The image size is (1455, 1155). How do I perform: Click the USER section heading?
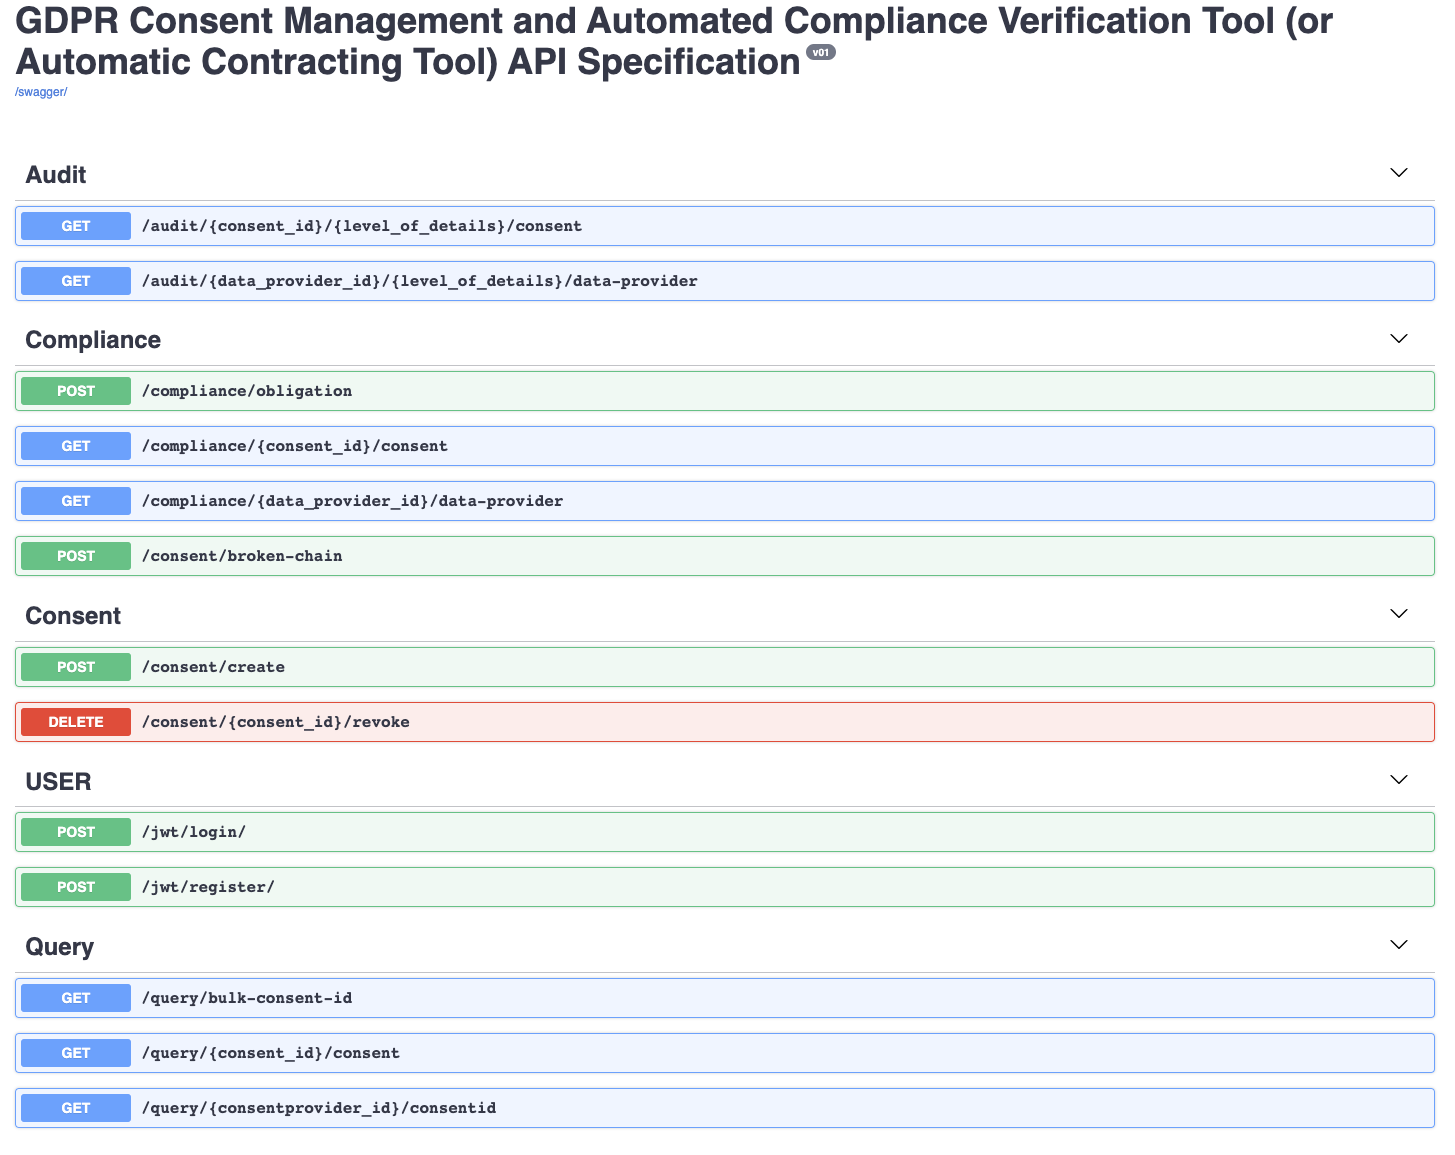click(58, 782)
